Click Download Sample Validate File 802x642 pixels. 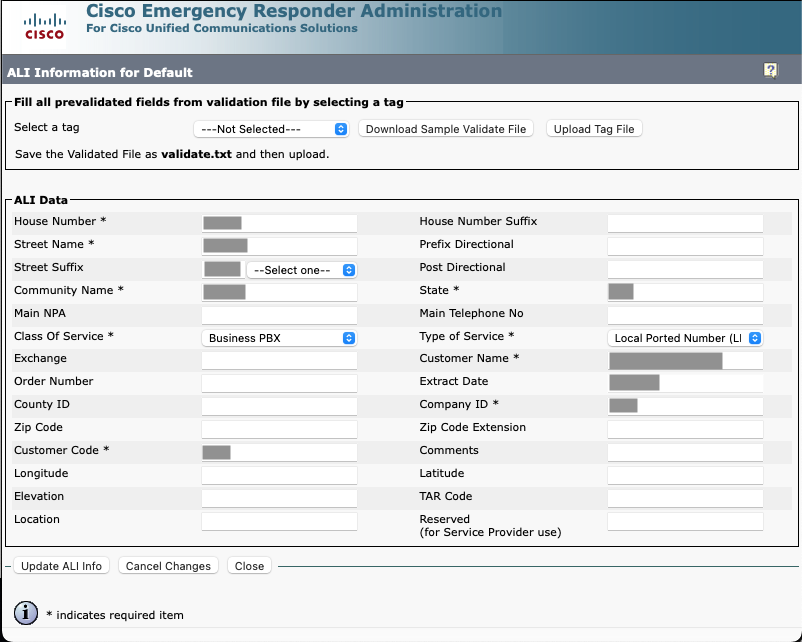pyautogui.click(x=445, y=128)
